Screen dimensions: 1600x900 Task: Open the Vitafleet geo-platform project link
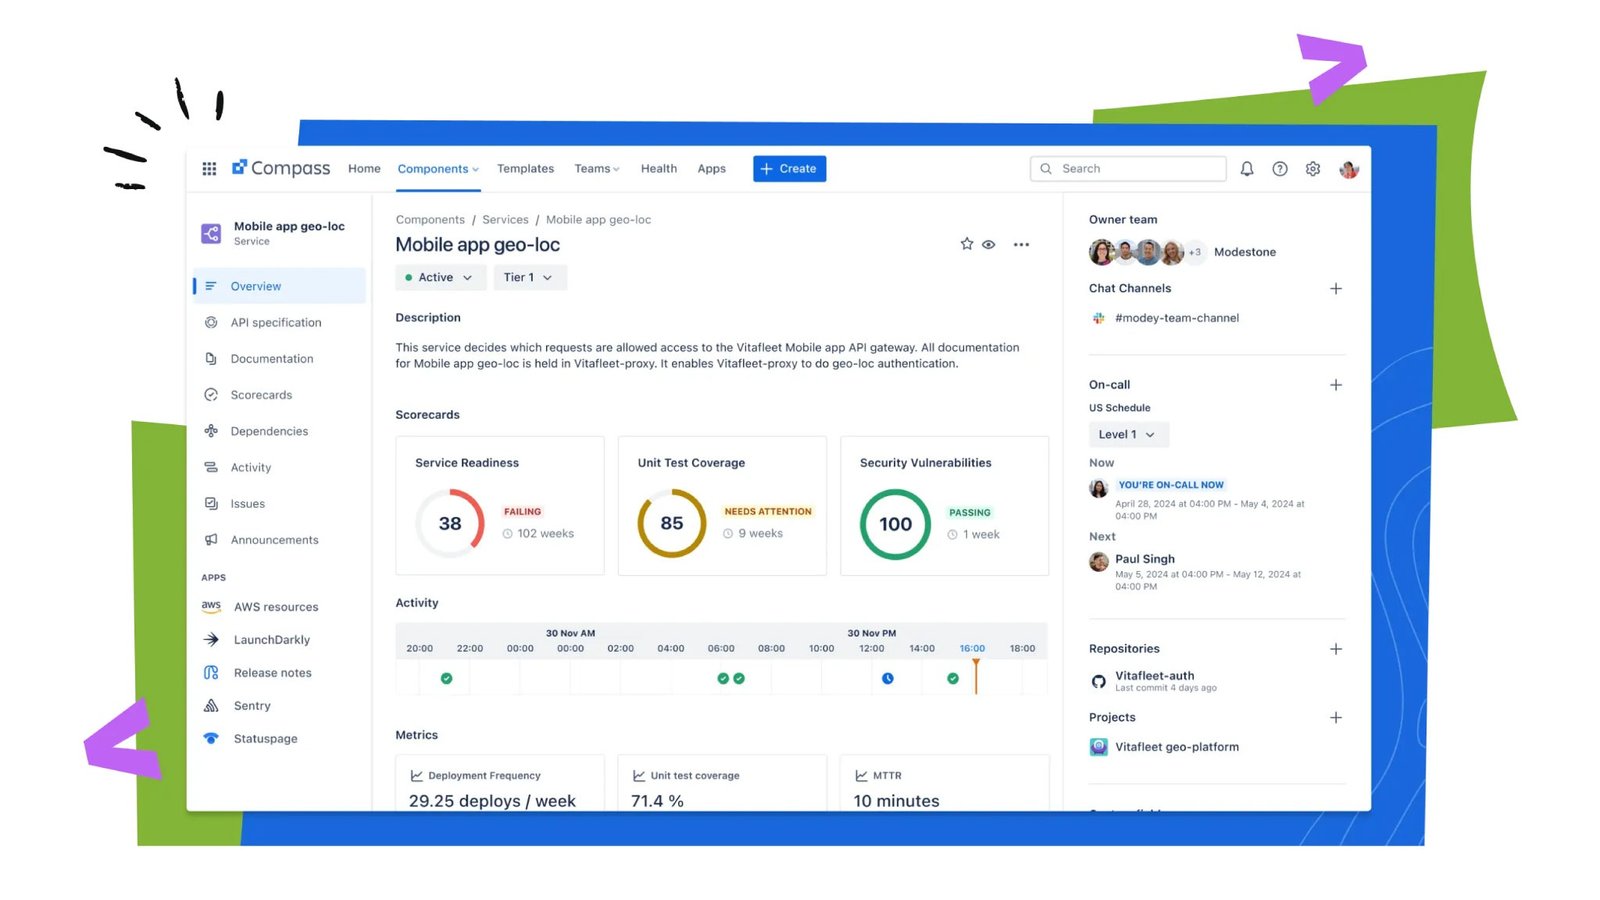(1177, 746)
